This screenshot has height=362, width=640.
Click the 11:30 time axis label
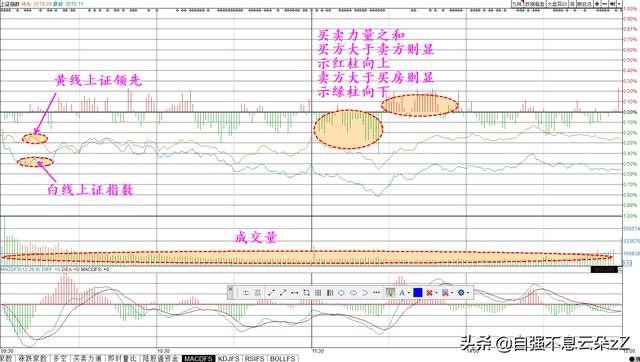(318, 351)
